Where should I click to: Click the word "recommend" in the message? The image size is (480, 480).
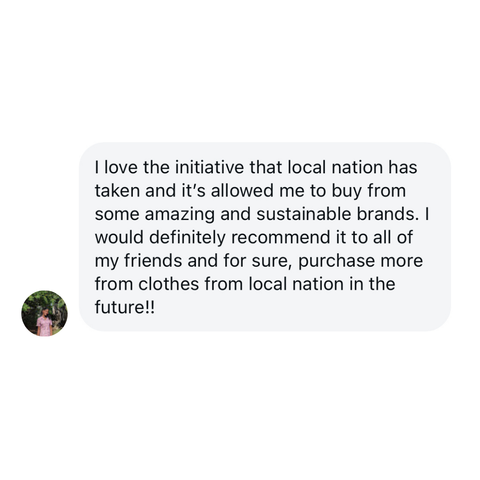(280, 237)
